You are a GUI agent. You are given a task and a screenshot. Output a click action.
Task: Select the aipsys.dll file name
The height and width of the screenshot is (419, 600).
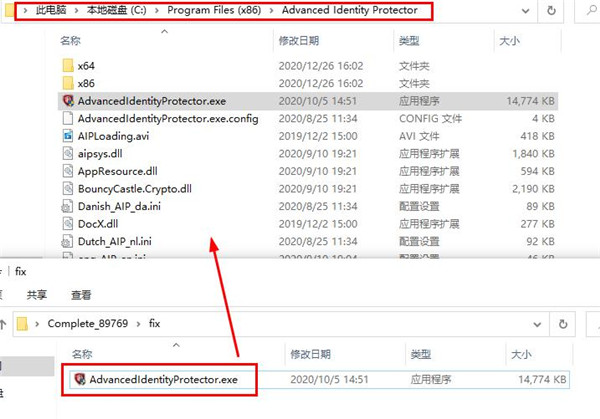click(x=100, y=154)
